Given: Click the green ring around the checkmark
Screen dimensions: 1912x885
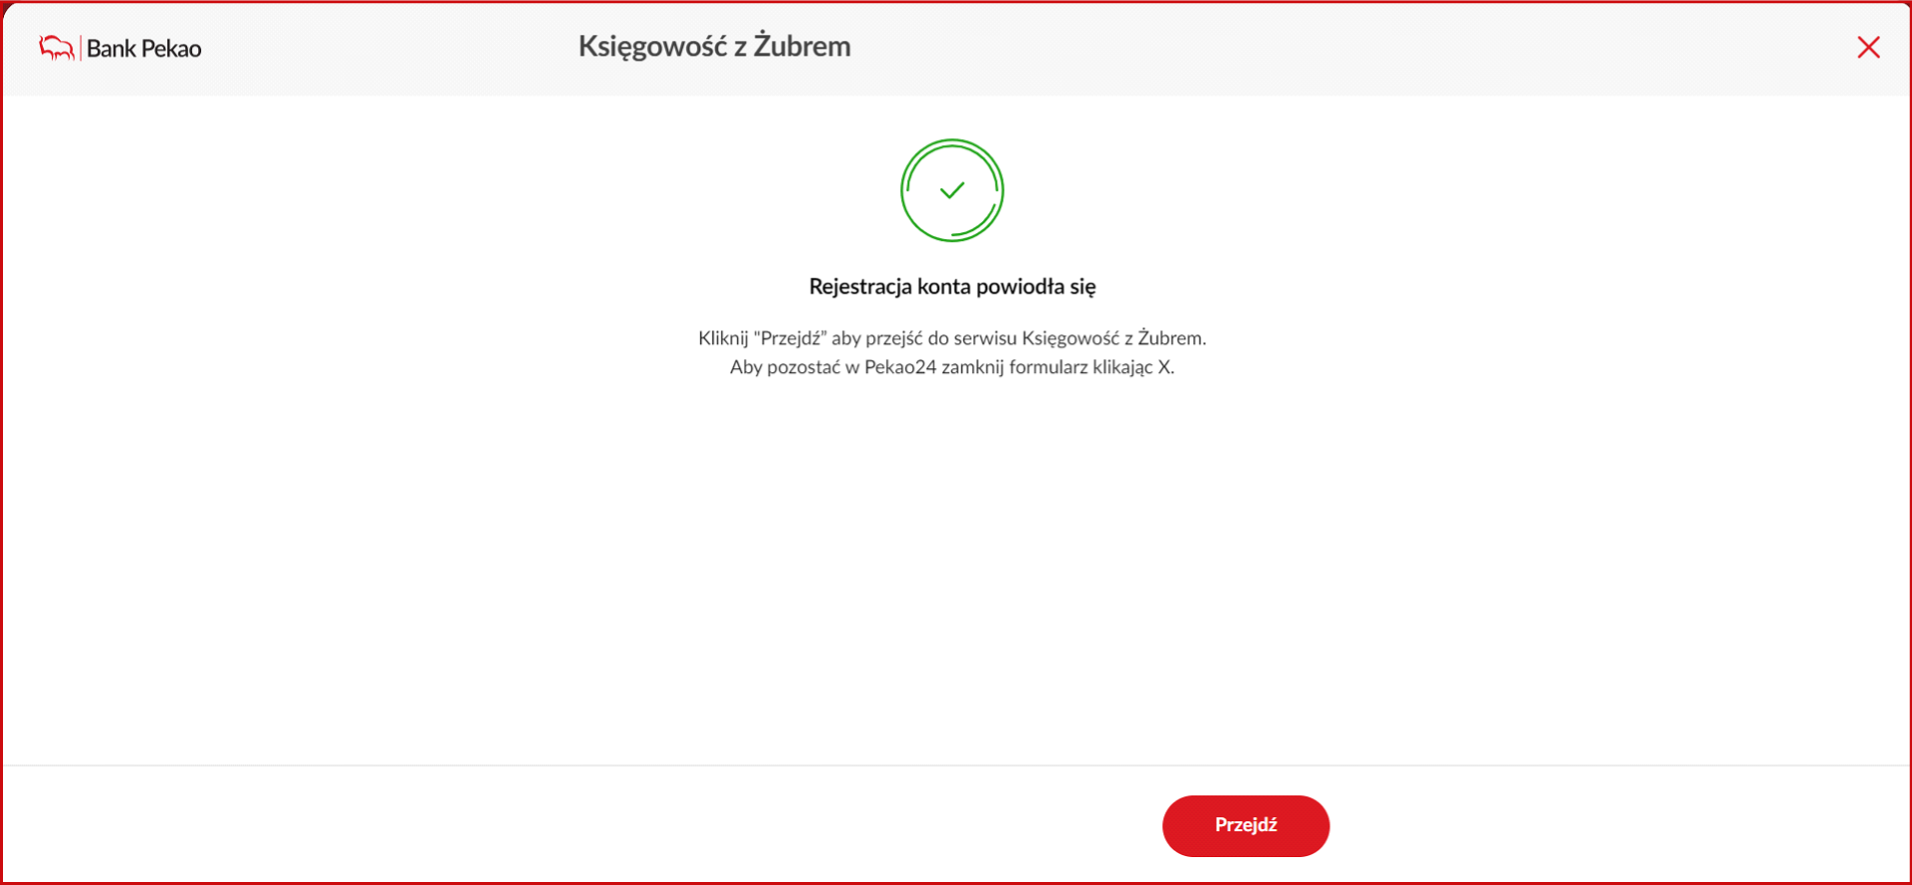Looking at the screenshot, I should (x=952, y=141).
